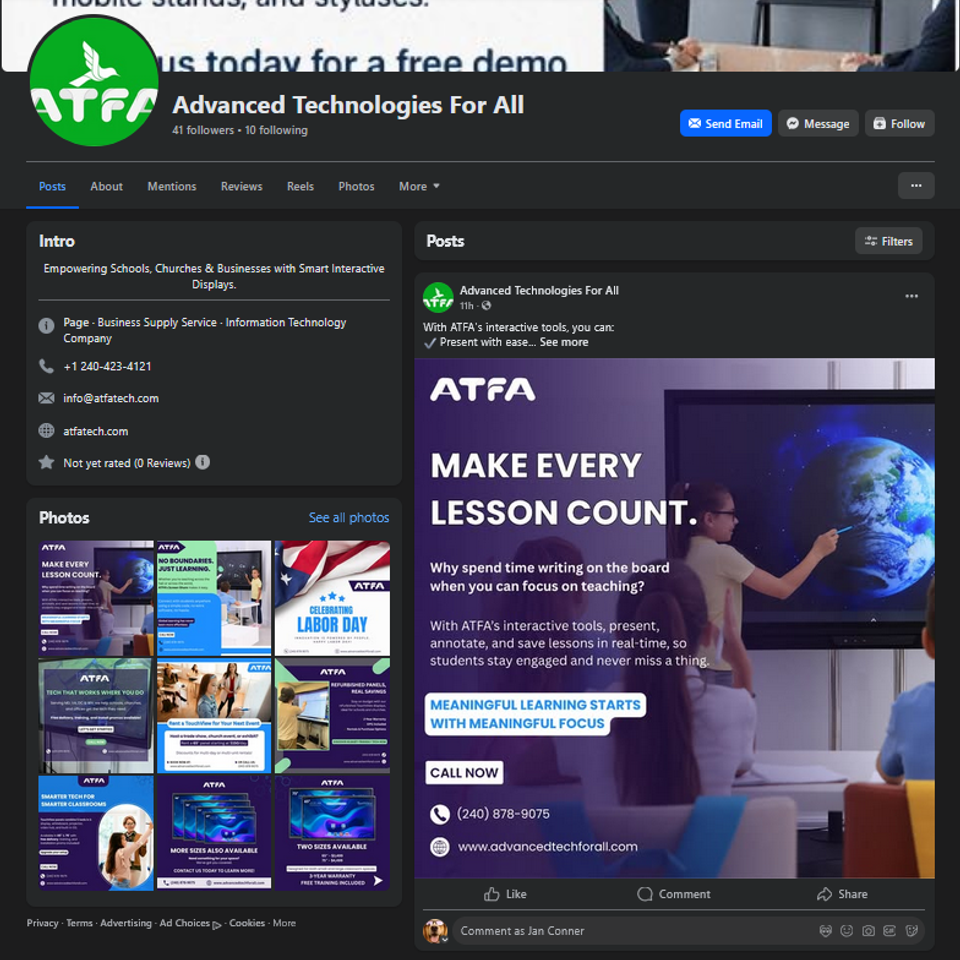The image size is (960, 960).
Task: Open the post Filters button
Action: 888,241
